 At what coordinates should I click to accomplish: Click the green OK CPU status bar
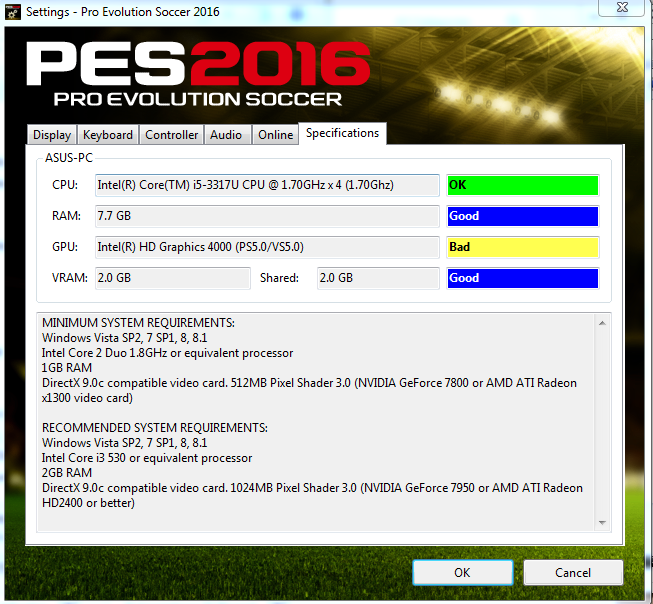pyautogui.click(x=523, y=185)
